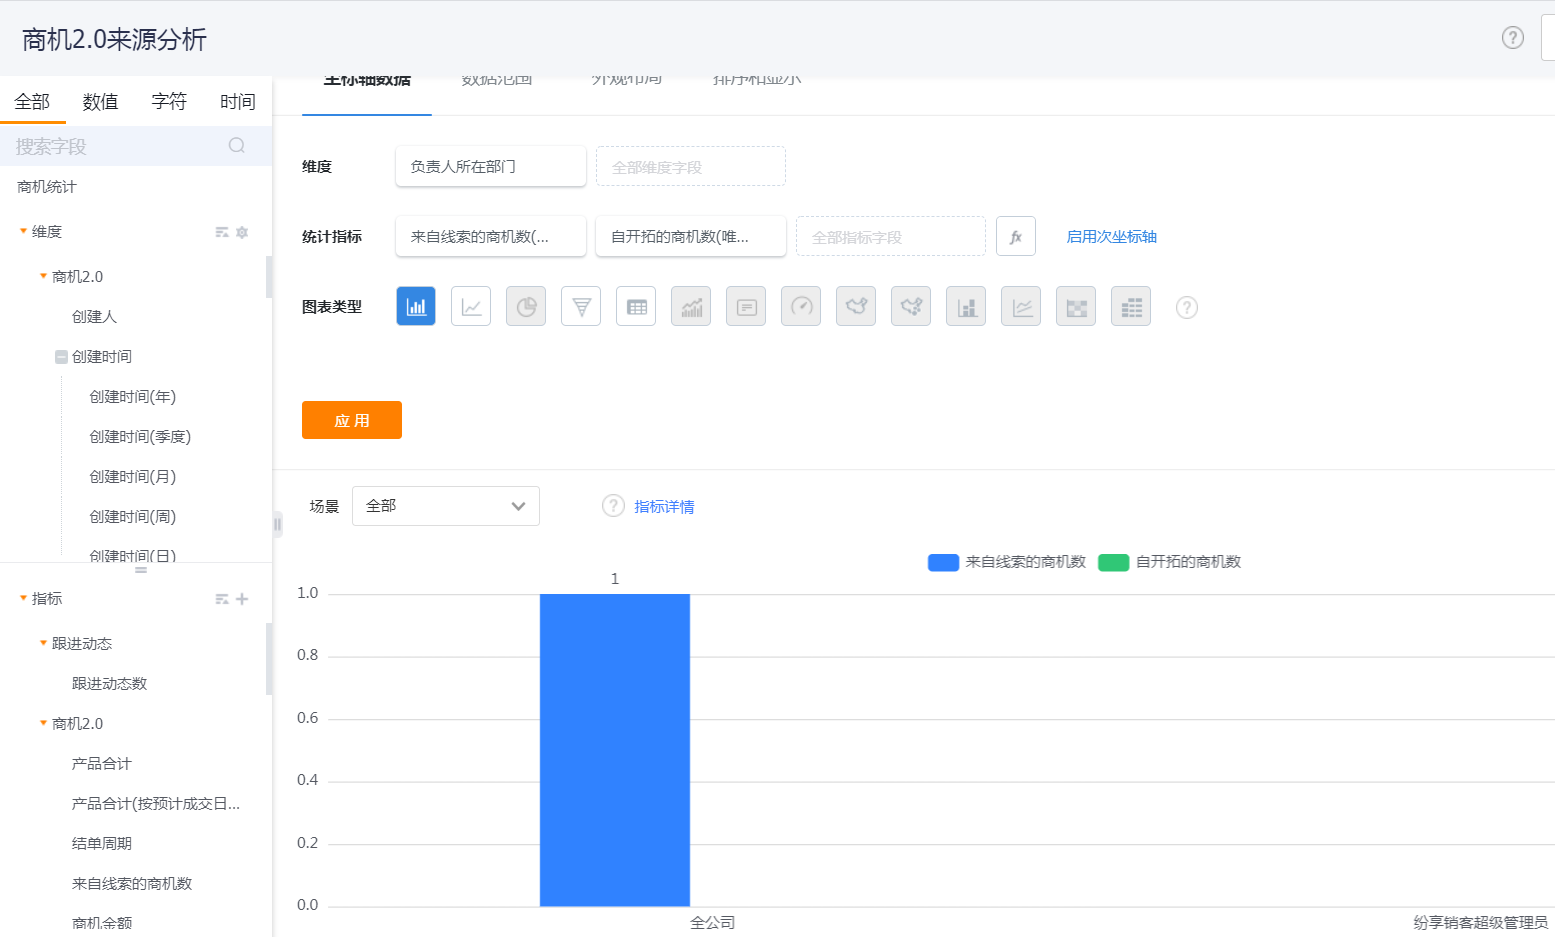Image resolution: width=1555 pixels, height=937 pixels.
Task: Select the gauge dashboard chart icon
Action: point(801,307)
